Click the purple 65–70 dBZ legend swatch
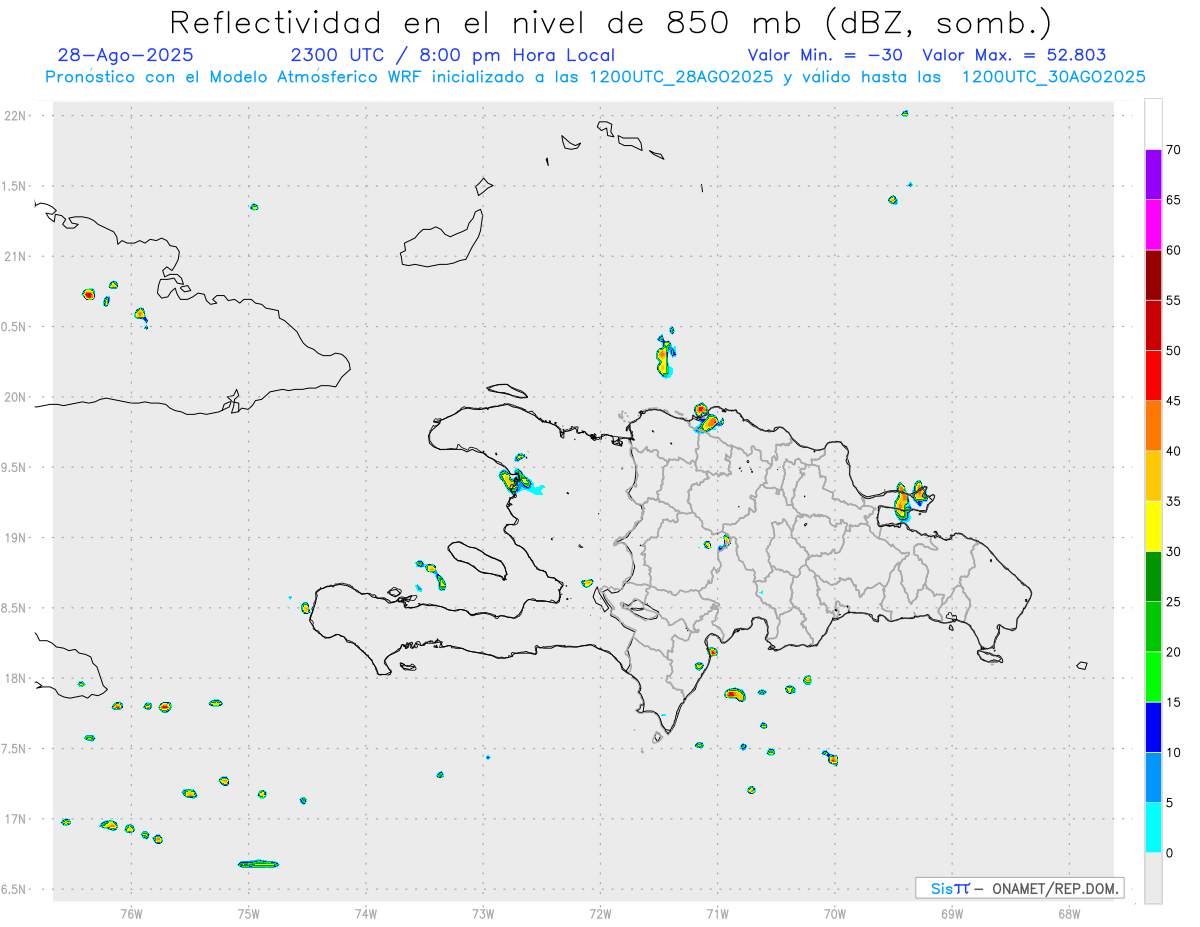Viewport: 1200px width, 927px height. pyautogui.click(x=1153, y=175)
